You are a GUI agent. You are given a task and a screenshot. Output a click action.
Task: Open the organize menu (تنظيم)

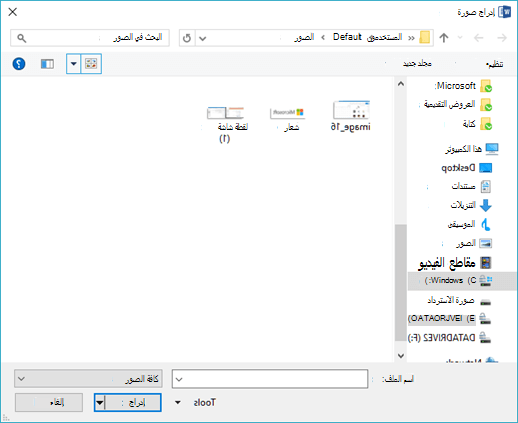[x=495, y=64]
